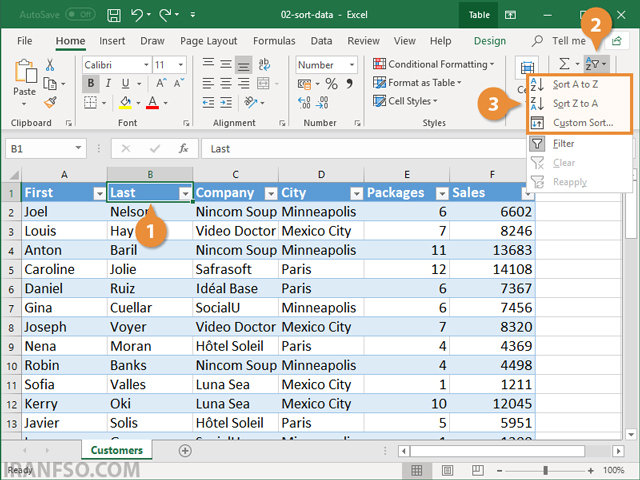Click the Share icon
This screenshot has width=640, height=480.
click(x=617, y=41)
